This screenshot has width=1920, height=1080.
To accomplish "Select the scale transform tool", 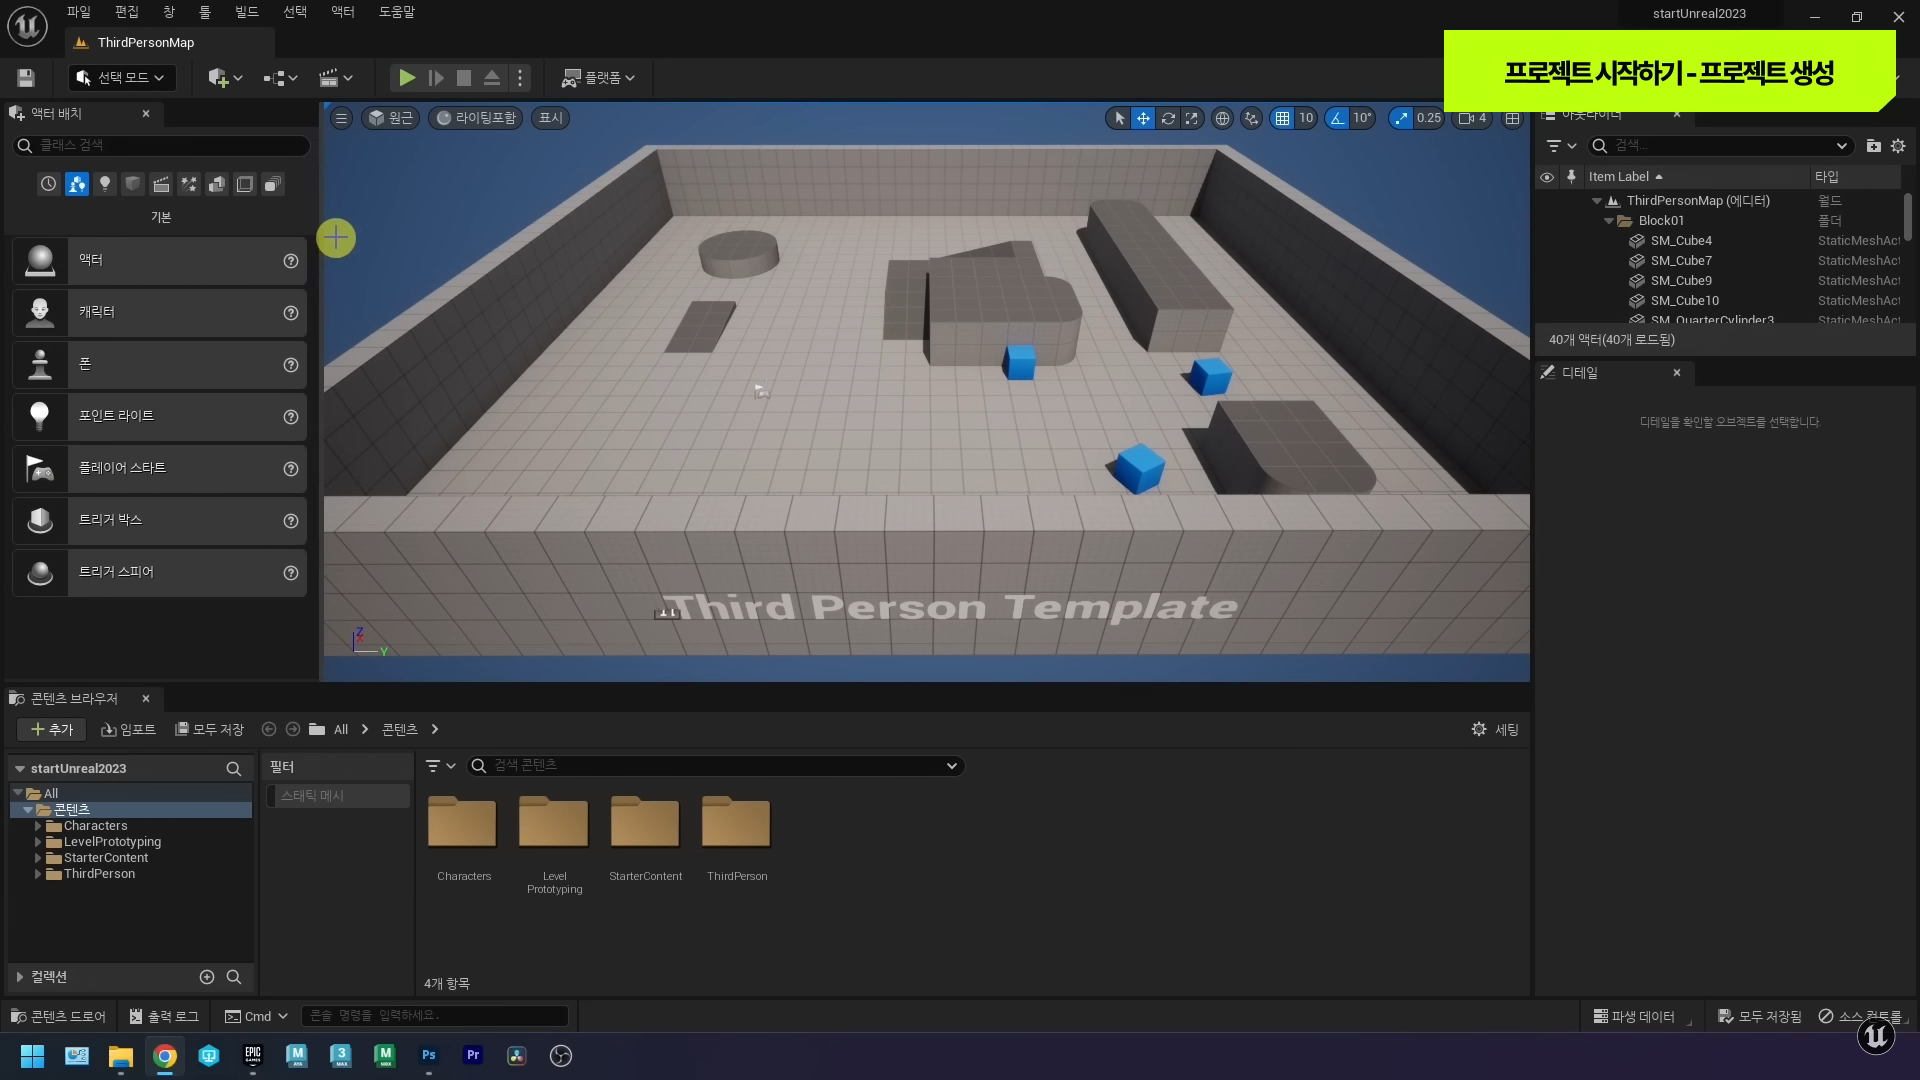I will [1191, 118].
